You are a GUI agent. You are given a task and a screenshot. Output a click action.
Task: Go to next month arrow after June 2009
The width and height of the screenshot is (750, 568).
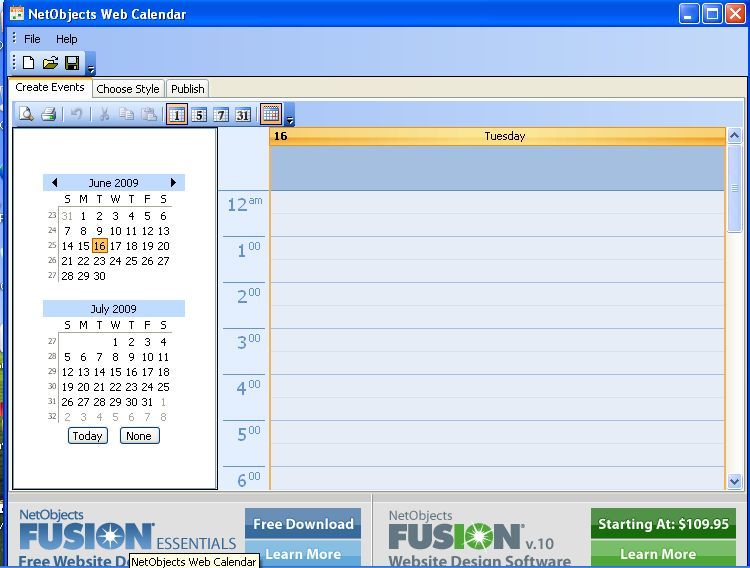(x=173, y=182)
